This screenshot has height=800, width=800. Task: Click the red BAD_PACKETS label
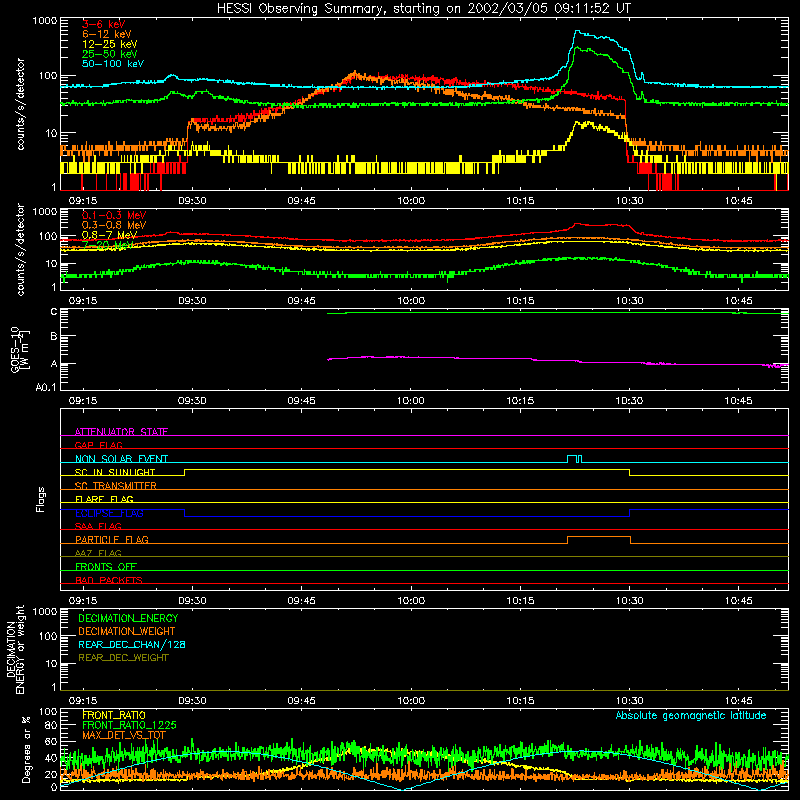click(109, 580)
